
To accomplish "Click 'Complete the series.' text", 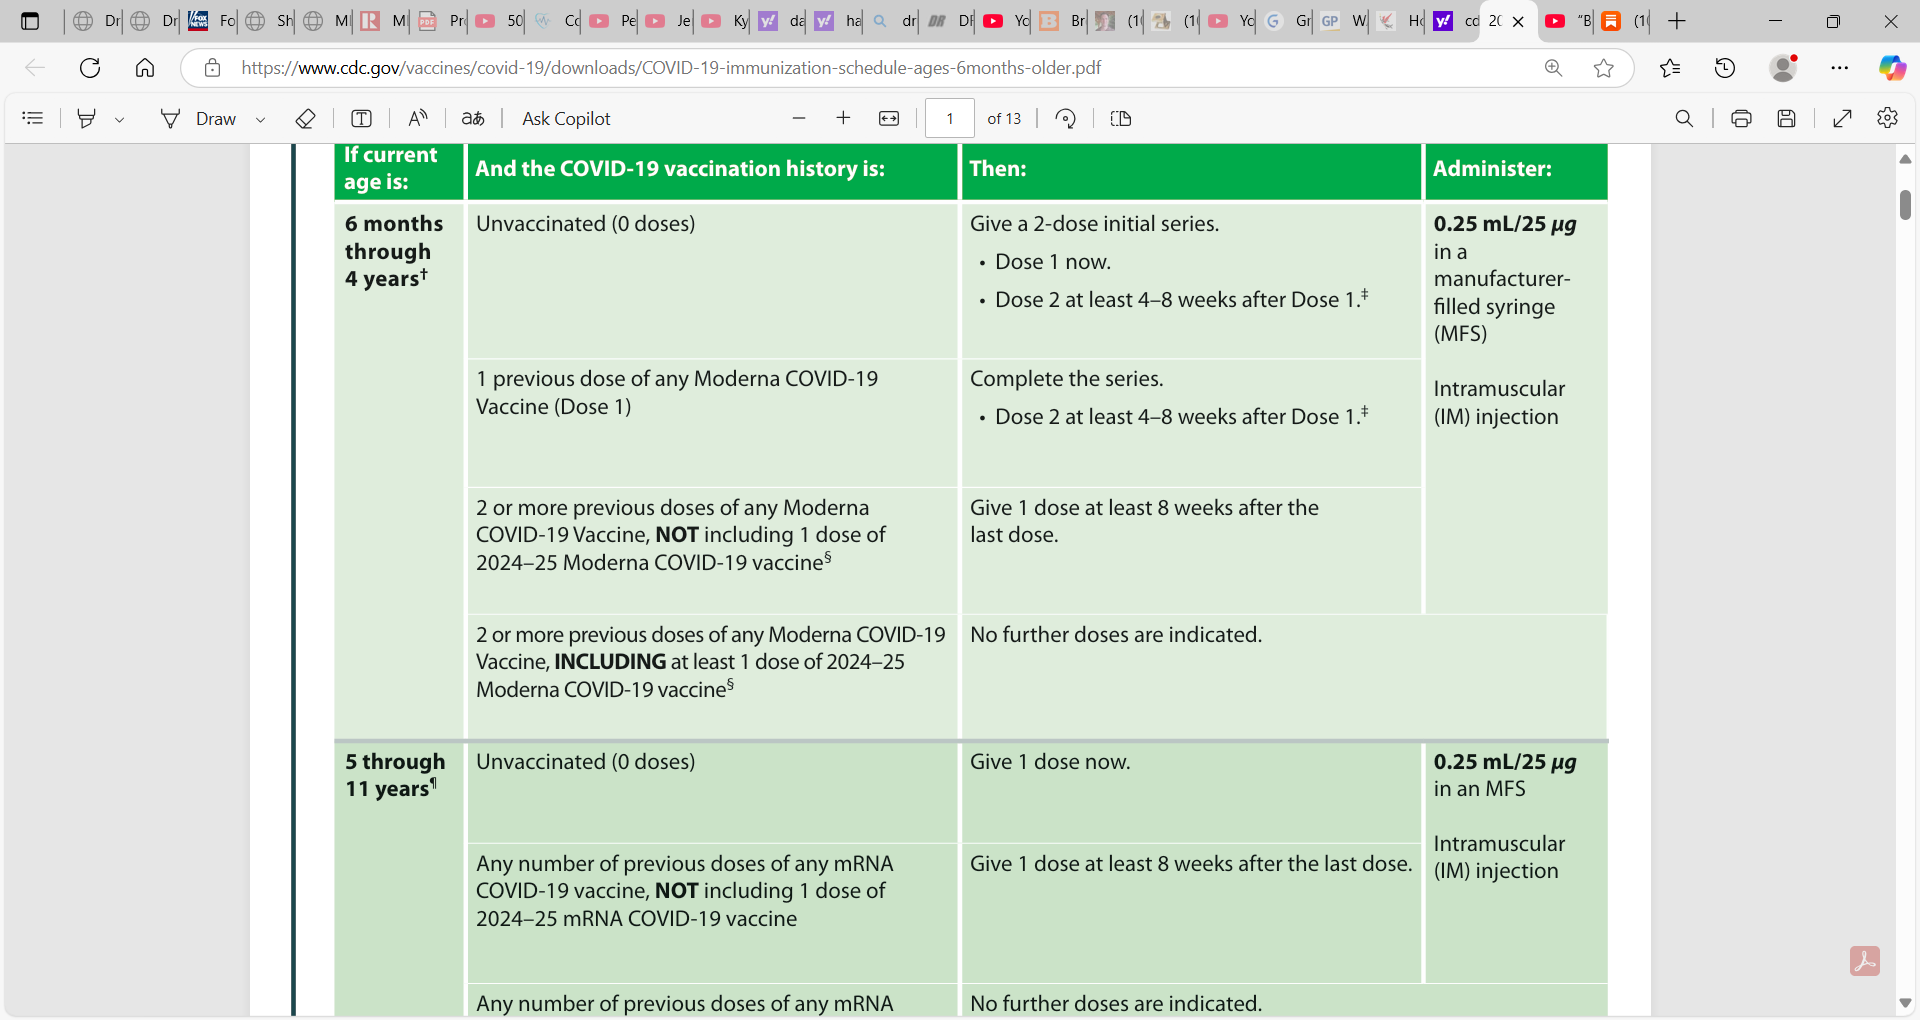I will 1066,379.
